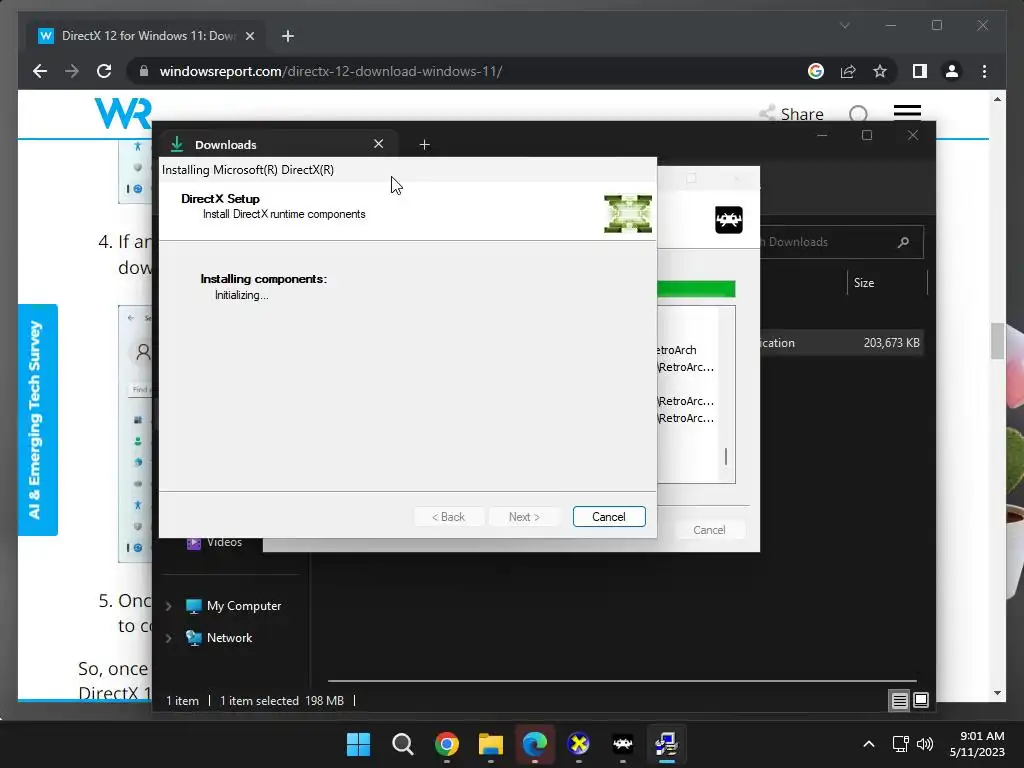Open volume control in system tray

click(925, 744)
